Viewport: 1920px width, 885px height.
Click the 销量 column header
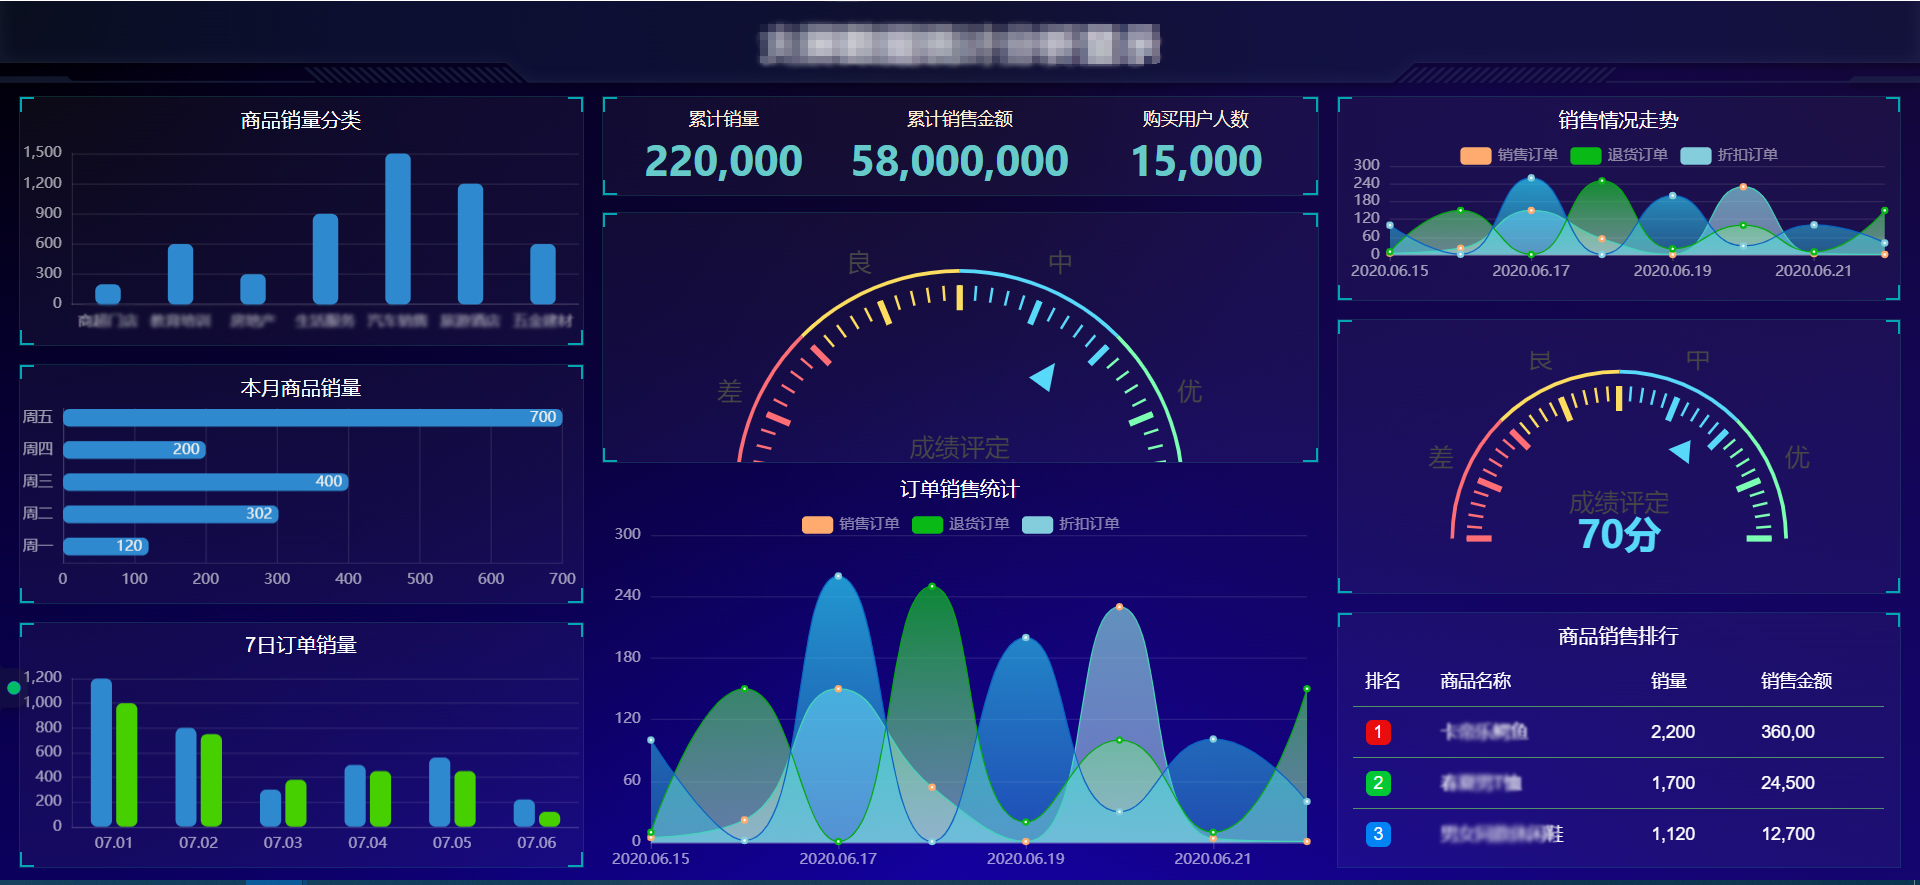coord(1669,681)
